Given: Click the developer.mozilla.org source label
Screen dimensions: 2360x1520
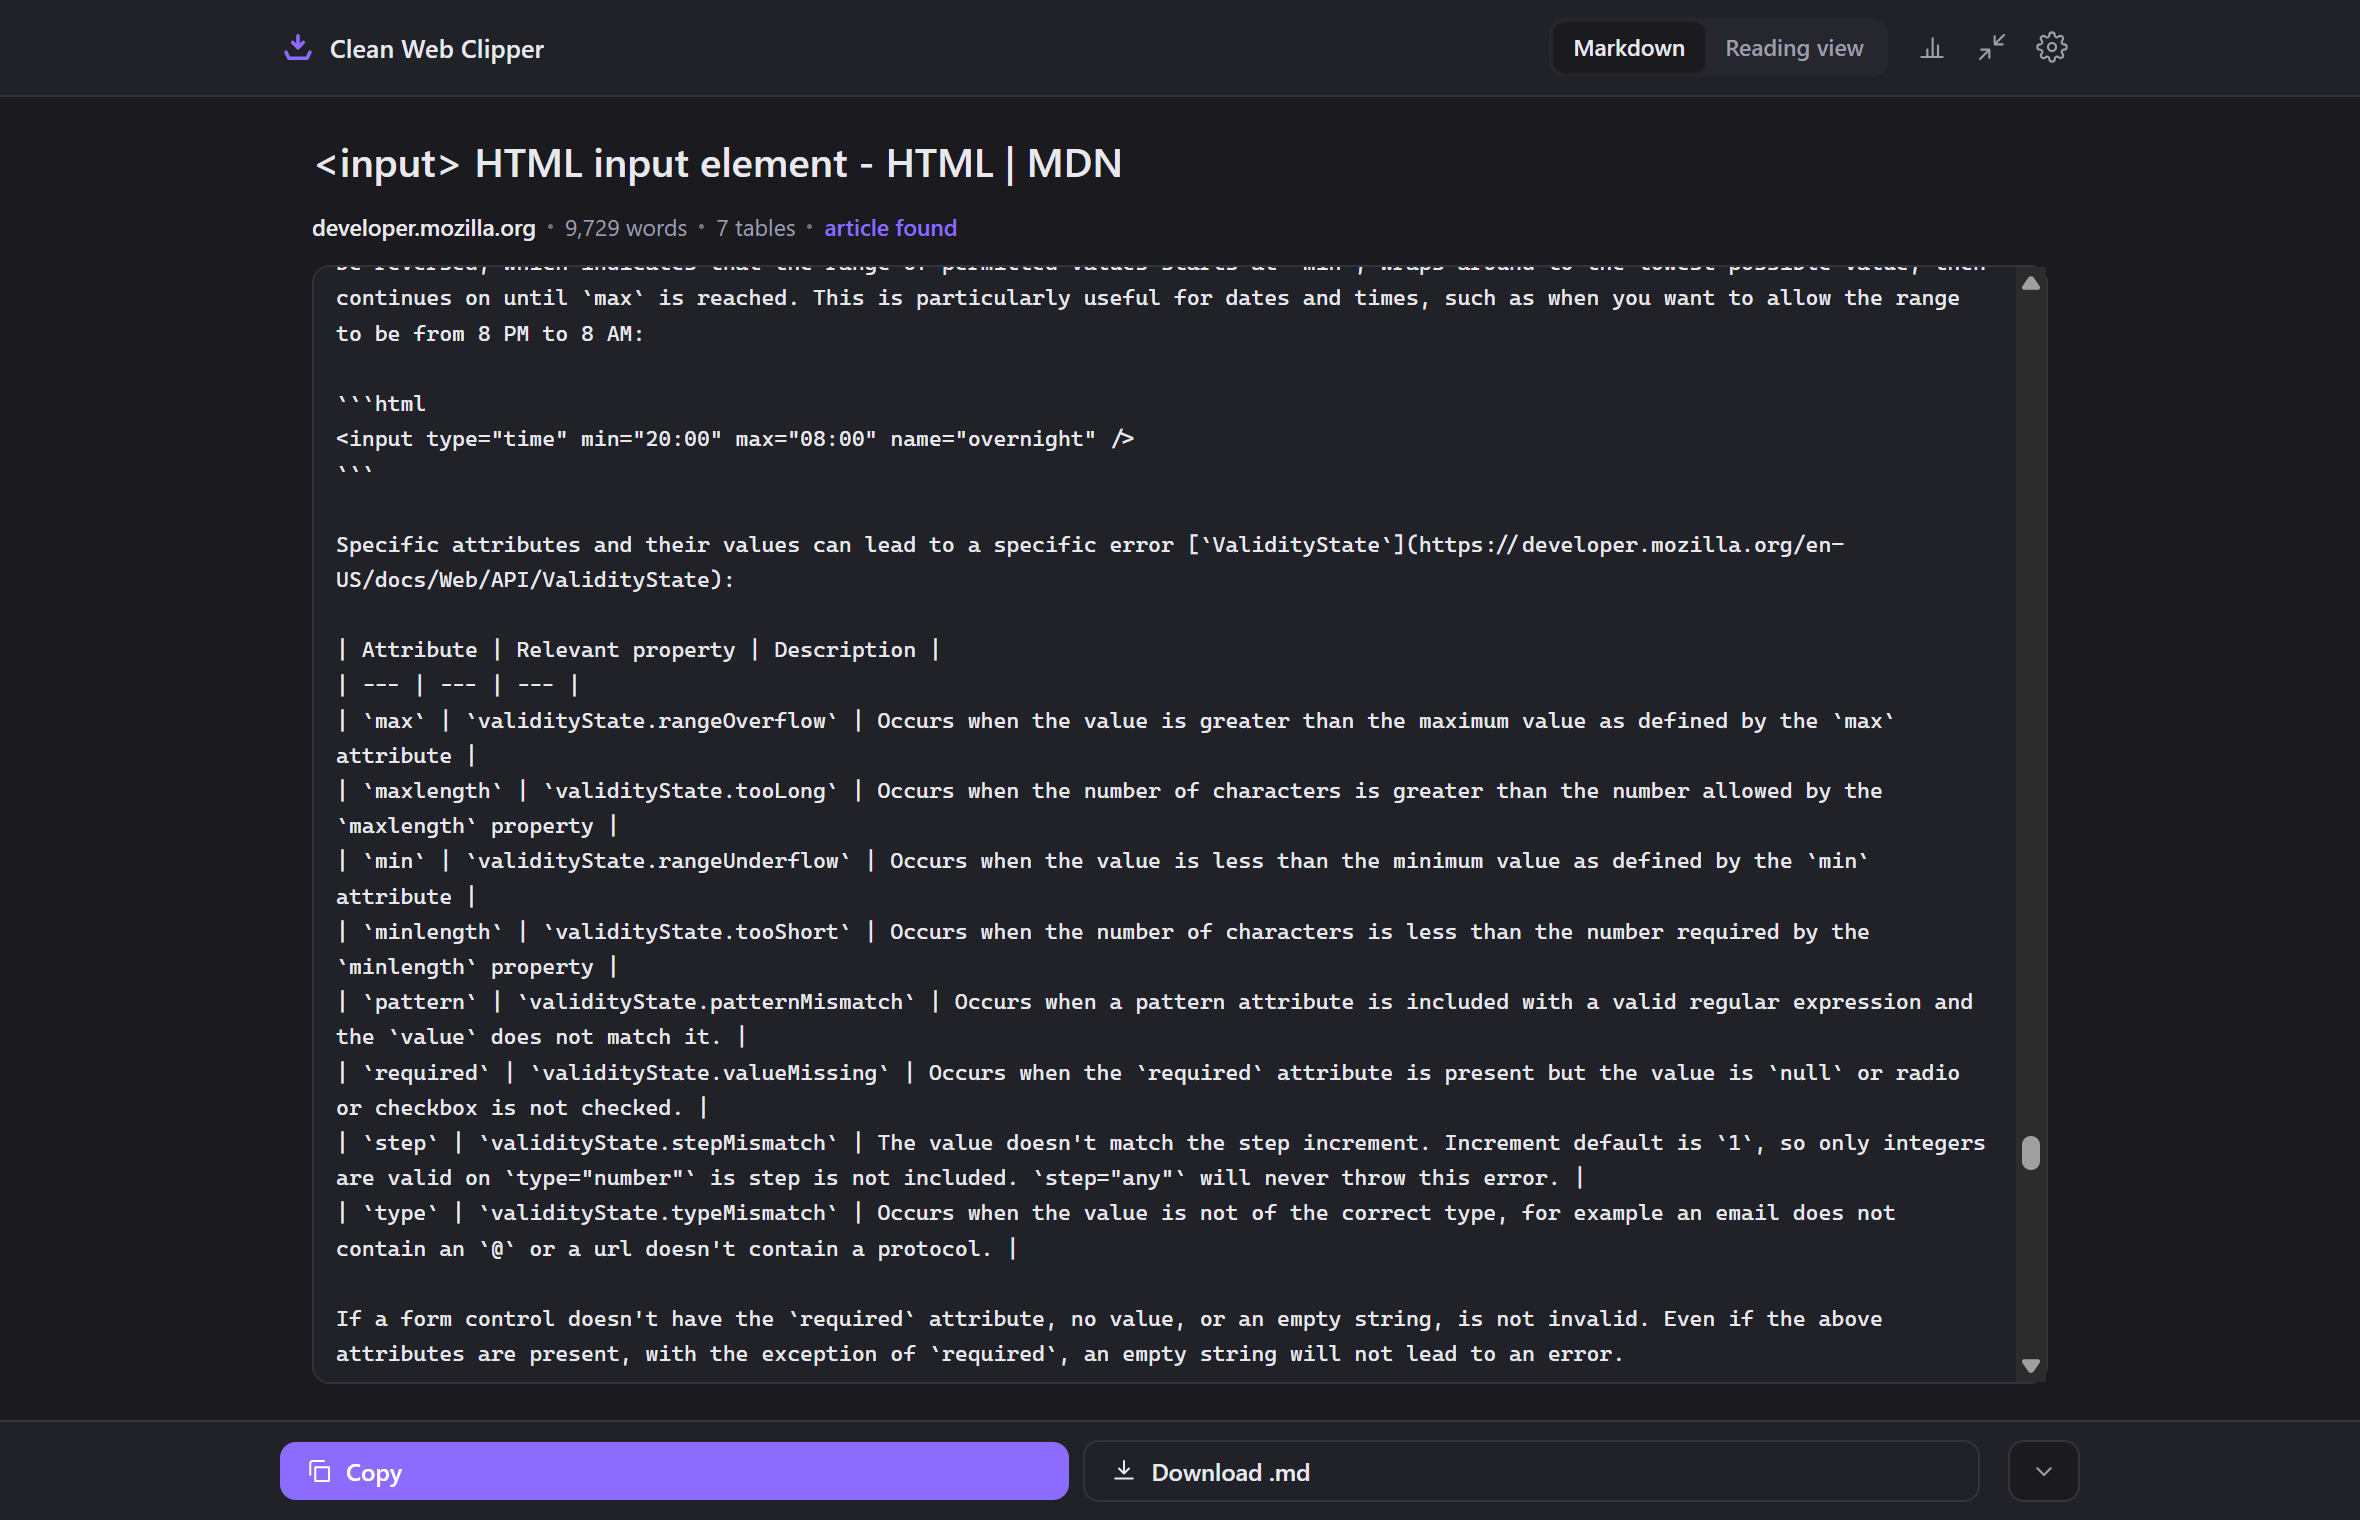Looking at the screenshot, I should [423, 228].
